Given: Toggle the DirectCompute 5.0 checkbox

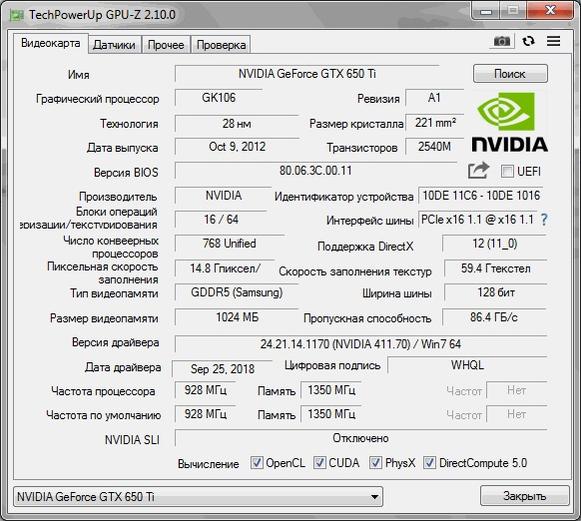Looking at the screenshot, I should (x=429, y=462).
